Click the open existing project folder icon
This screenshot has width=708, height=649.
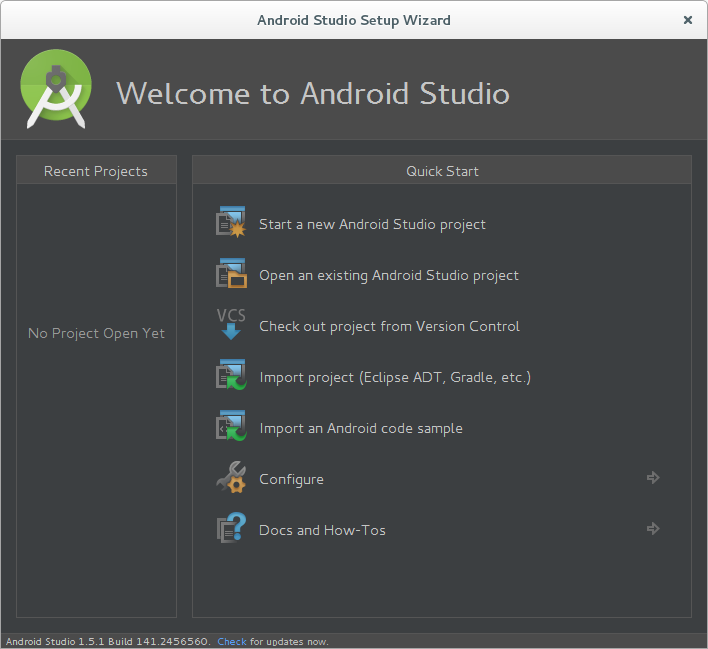click(231, 273)
